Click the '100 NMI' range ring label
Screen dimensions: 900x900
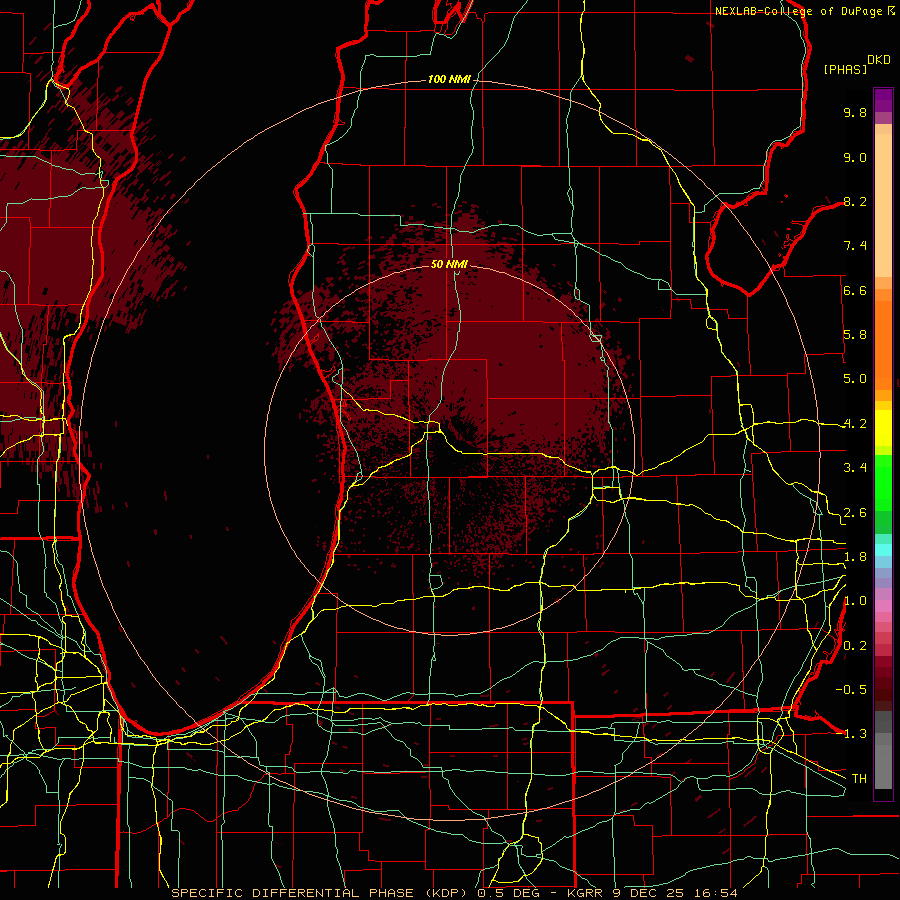pos(449,79)
